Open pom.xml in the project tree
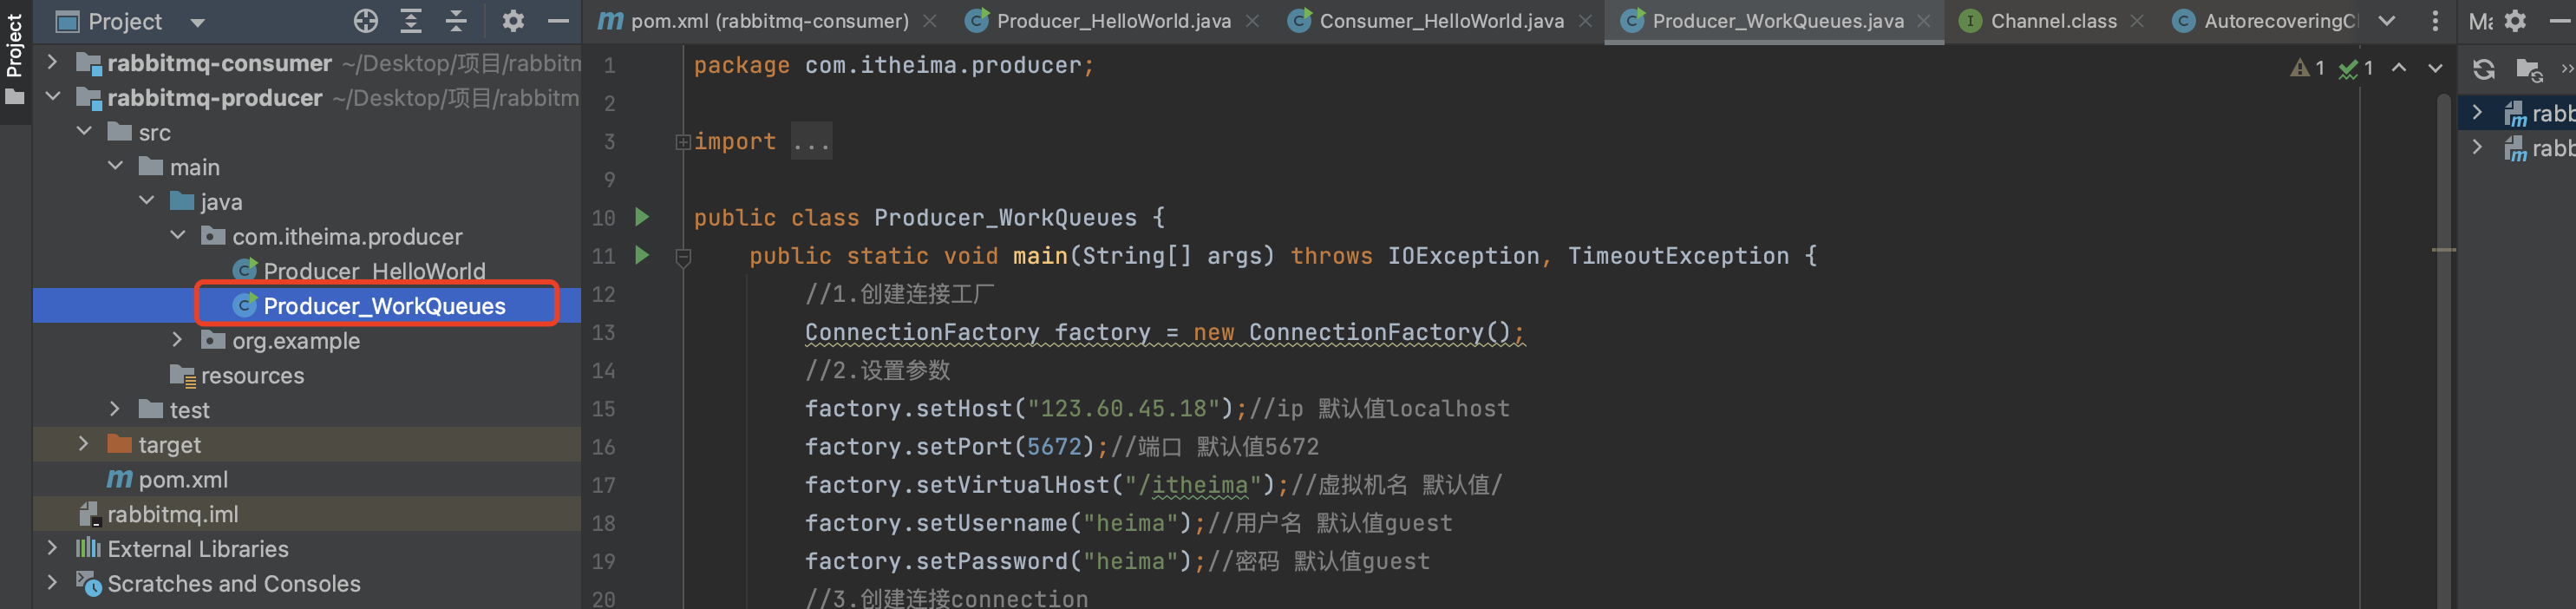This screenshot has height=609, width=2576. [x=182, y=479]
